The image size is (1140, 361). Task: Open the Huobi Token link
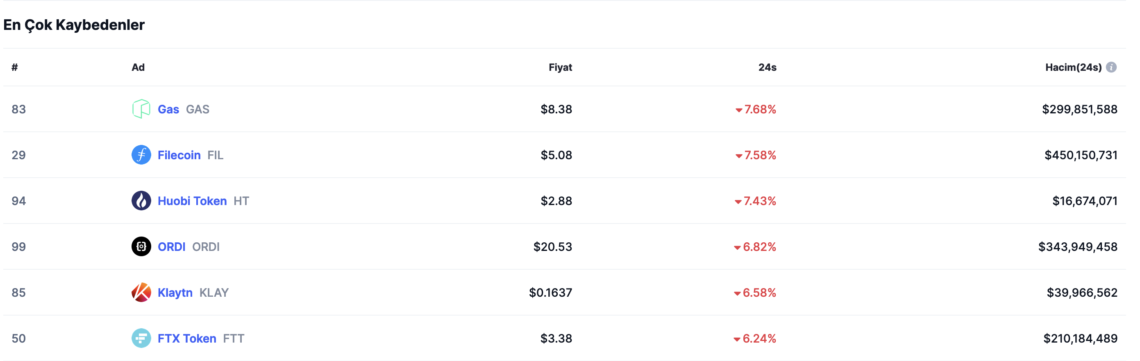pyautogui.click(x=192, y=200)
